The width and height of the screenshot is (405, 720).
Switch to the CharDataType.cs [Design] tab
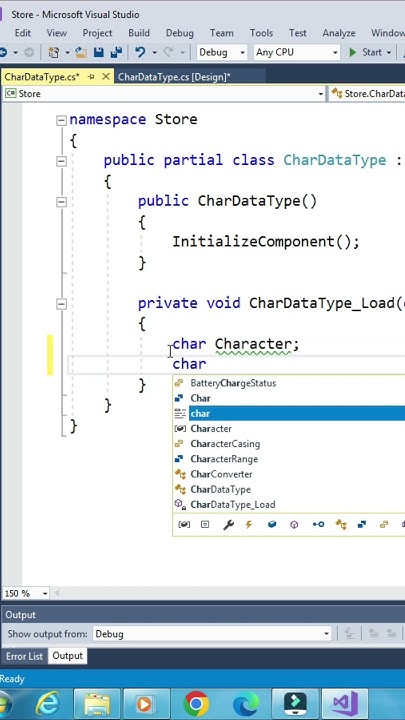174,77
